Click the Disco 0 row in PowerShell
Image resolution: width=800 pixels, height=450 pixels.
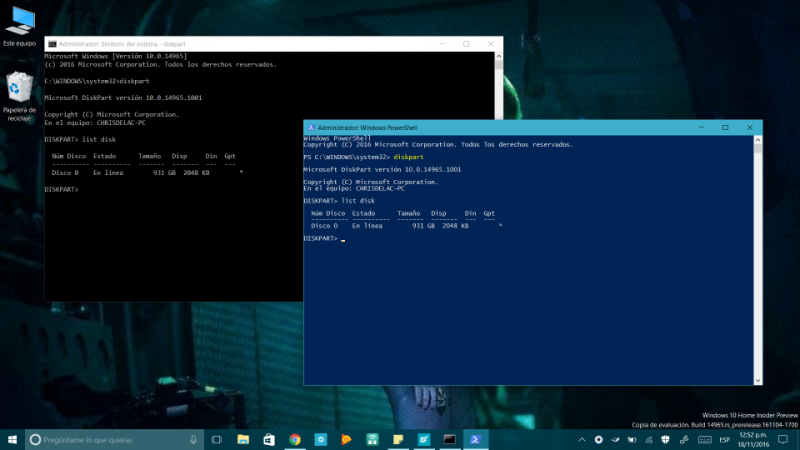pyautogui.click(x=406, y=226)
